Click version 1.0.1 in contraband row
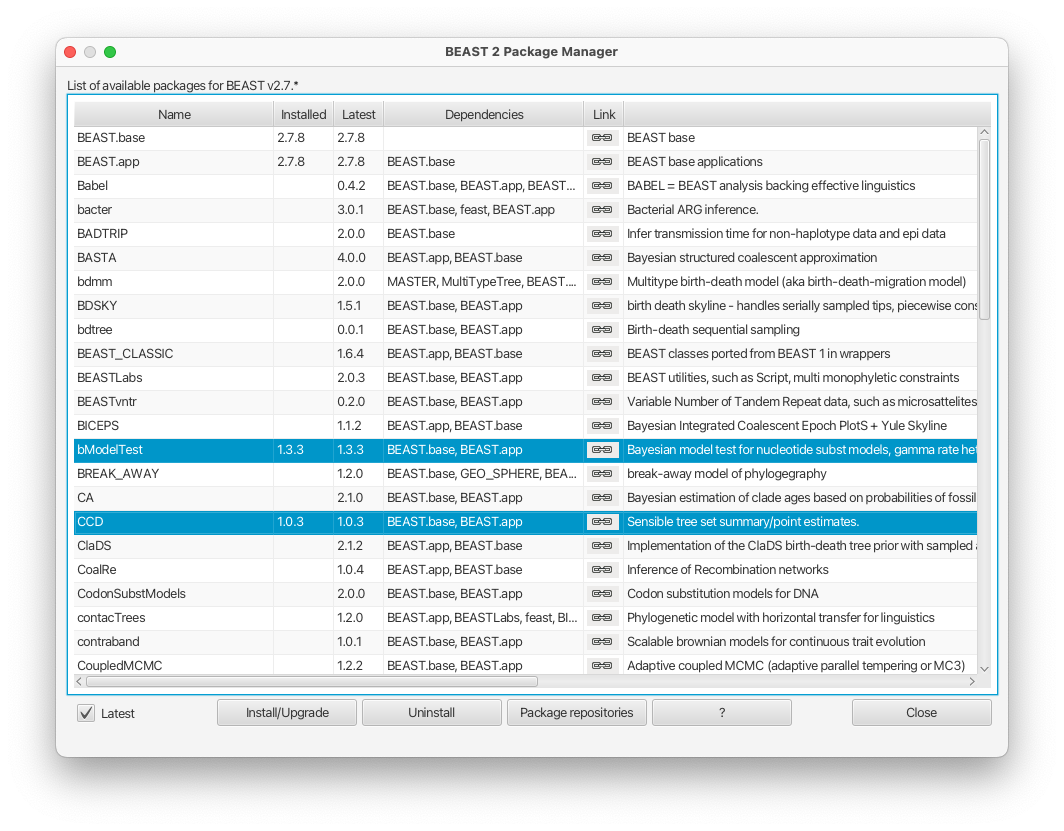 point(349,642)
